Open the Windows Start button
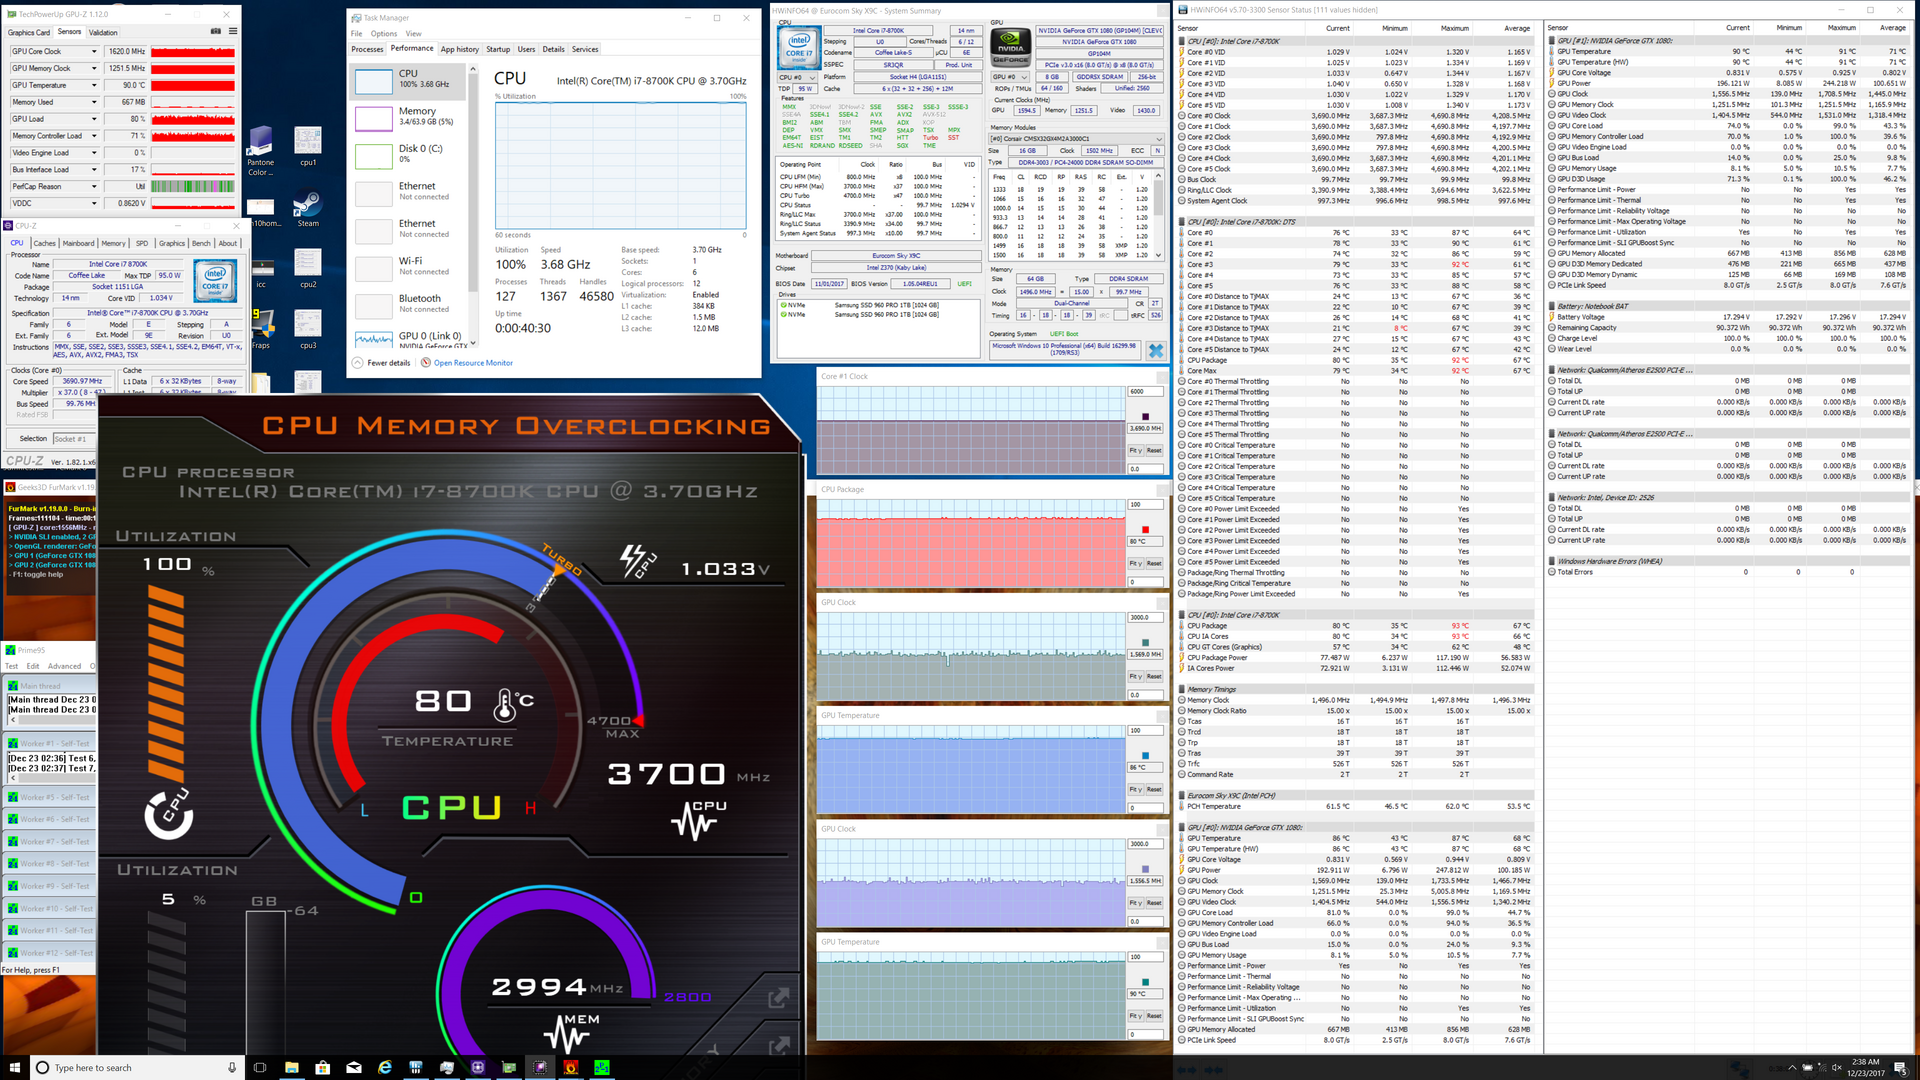Screen dimensions: 1920x1080 14,1067
